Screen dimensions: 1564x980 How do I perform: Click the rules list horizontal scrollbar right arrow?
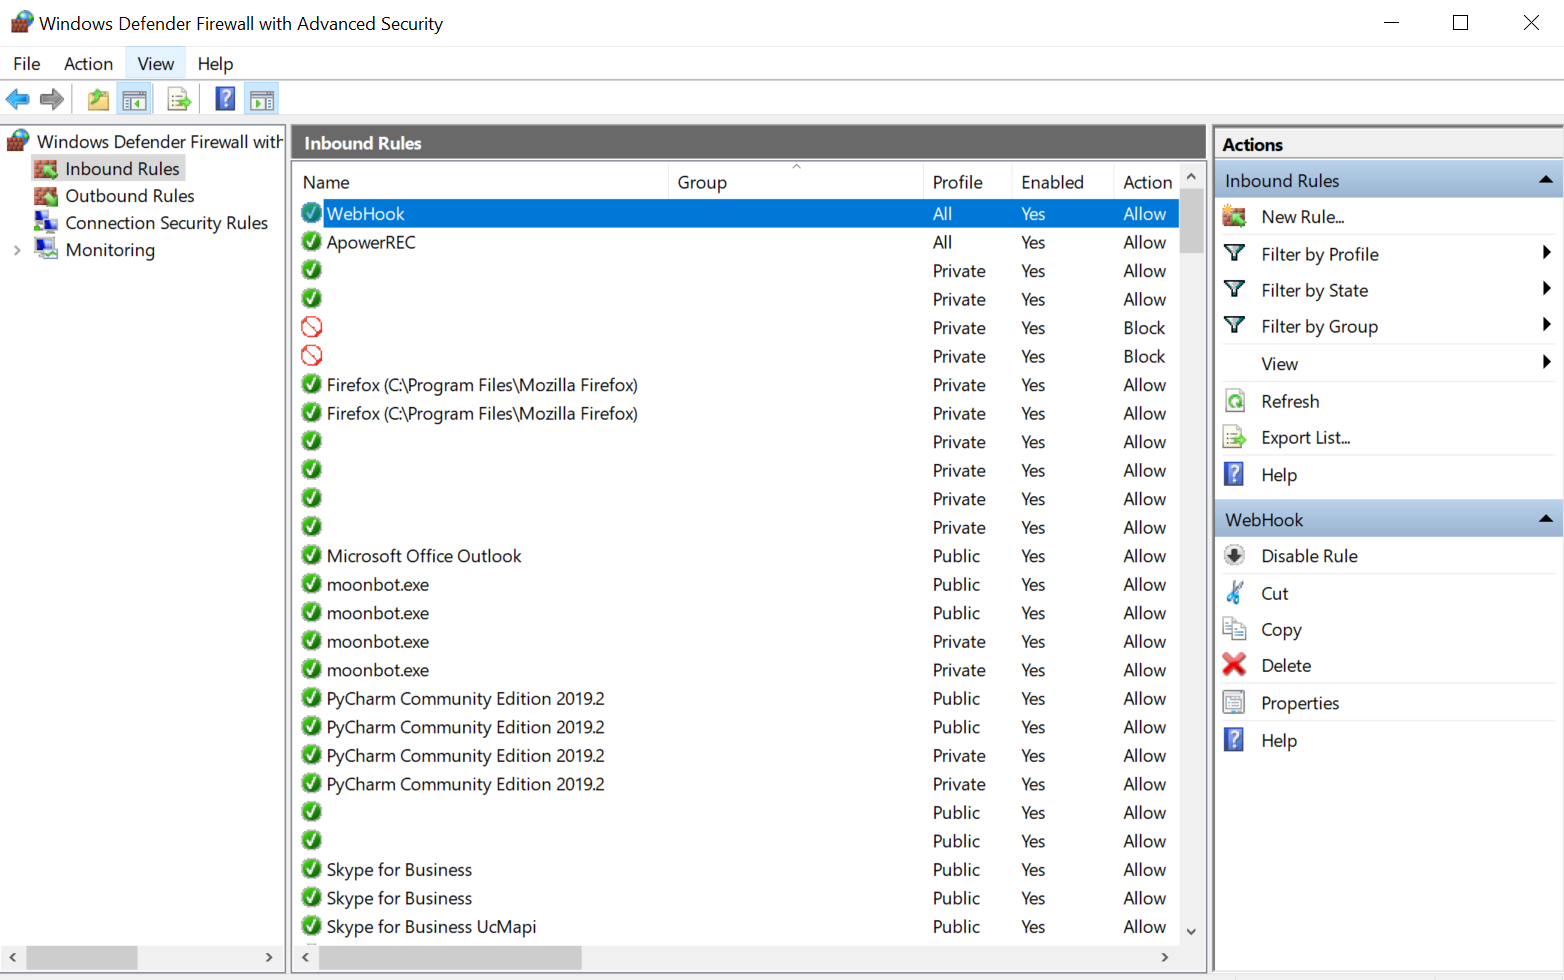pyautogui.click(x=1165, y=957)
